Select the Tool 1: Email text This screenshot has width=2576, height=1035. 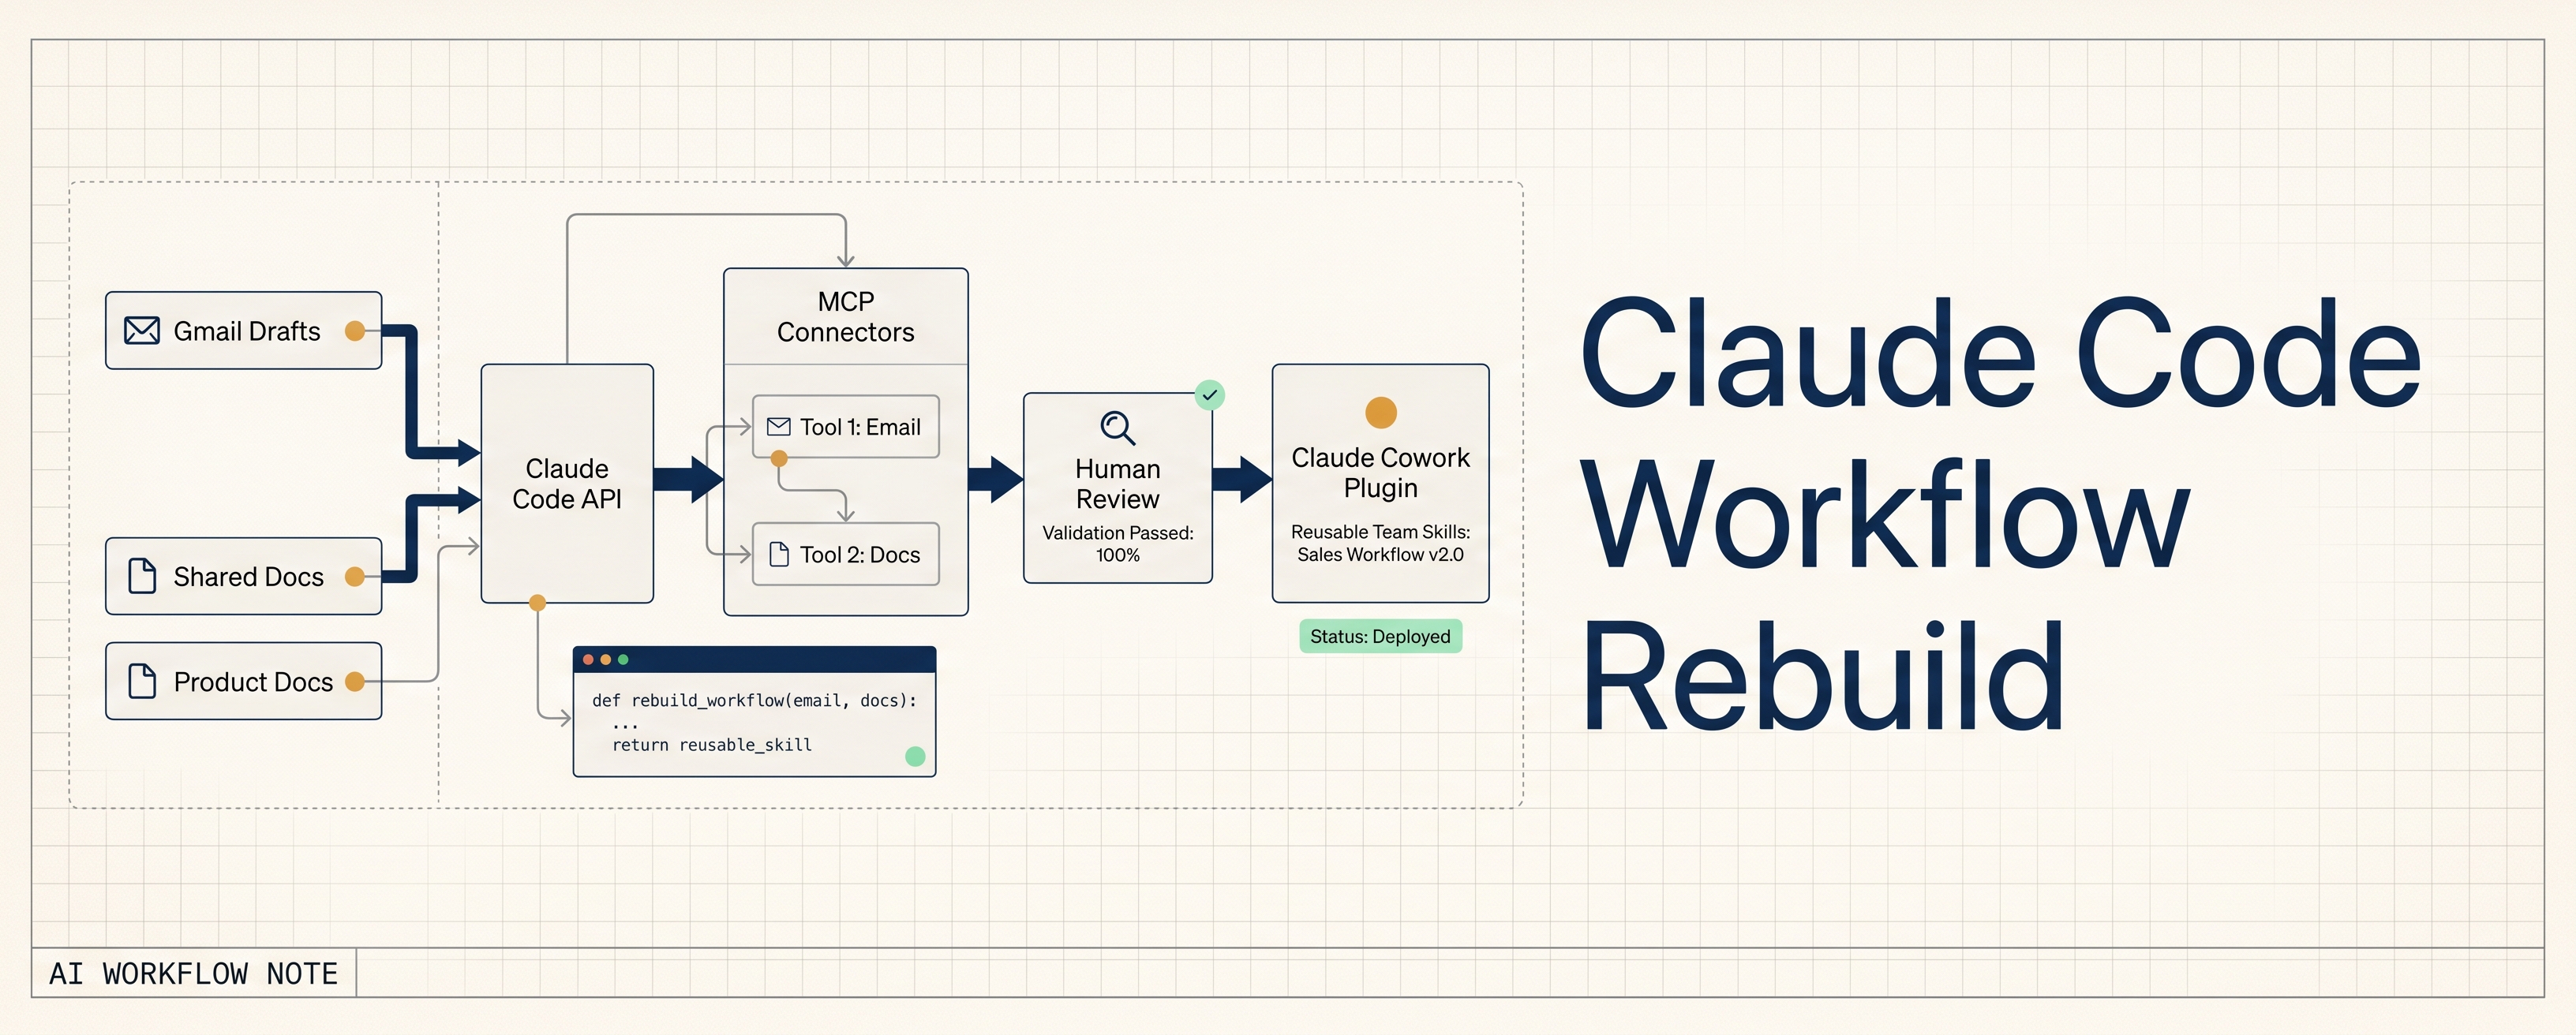pyautogui.click(x=860, y=427)
